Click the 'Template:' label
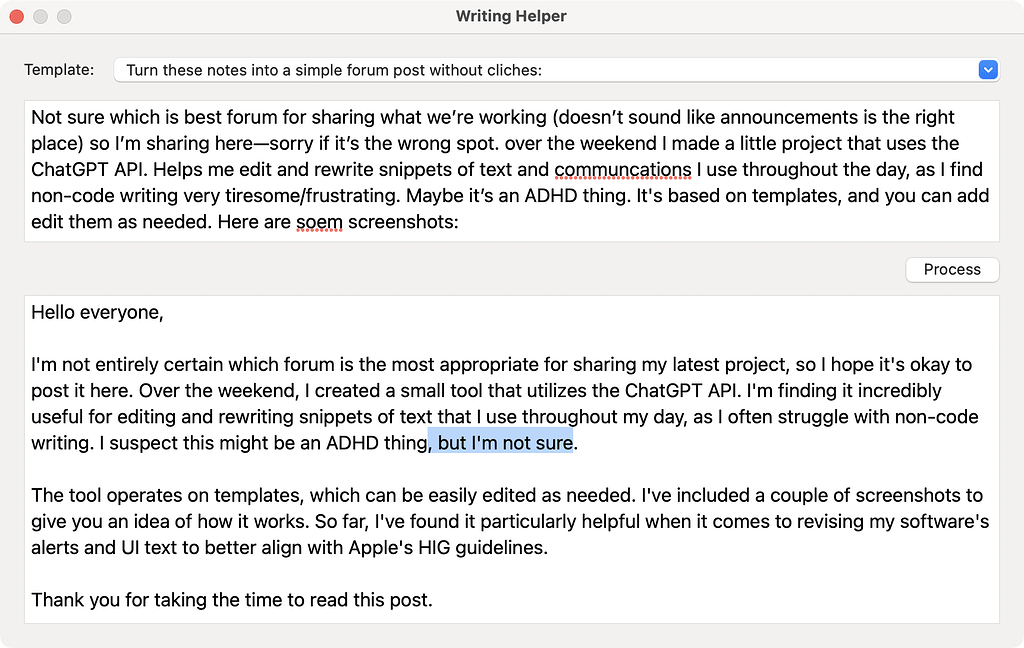The width and height of the screenshot is (1024, 648). 59,70
